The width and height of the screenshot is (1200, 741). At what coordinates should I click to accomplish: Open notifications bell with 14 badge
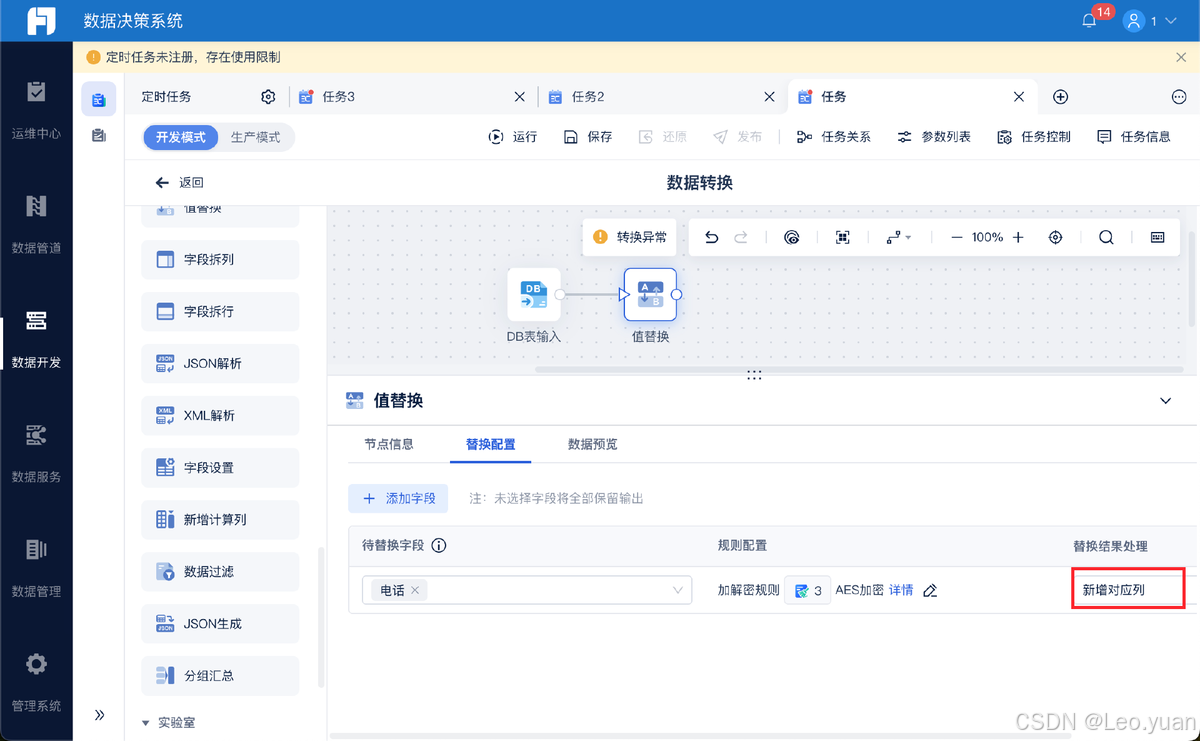[x=1090, y=21]
